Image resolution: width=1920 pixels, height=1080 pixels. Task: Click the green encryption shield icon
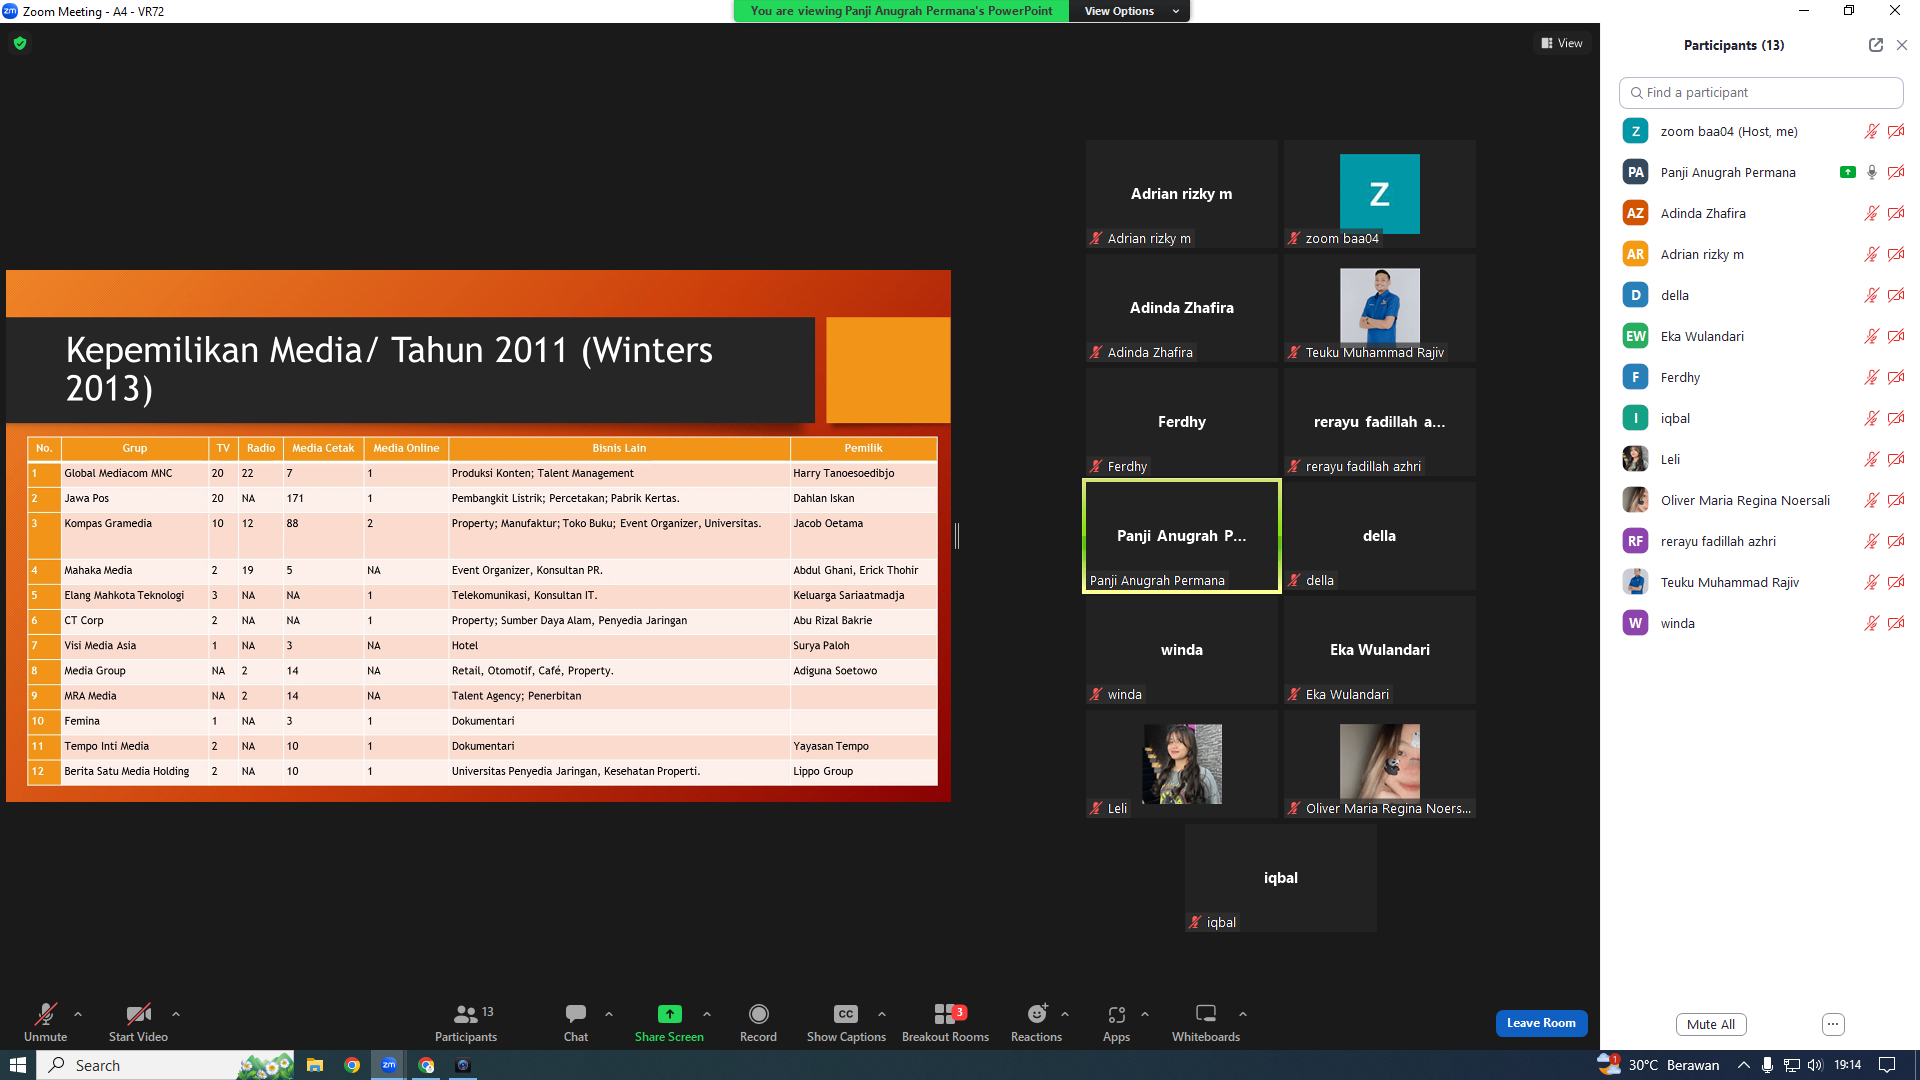tap(20, 43)
